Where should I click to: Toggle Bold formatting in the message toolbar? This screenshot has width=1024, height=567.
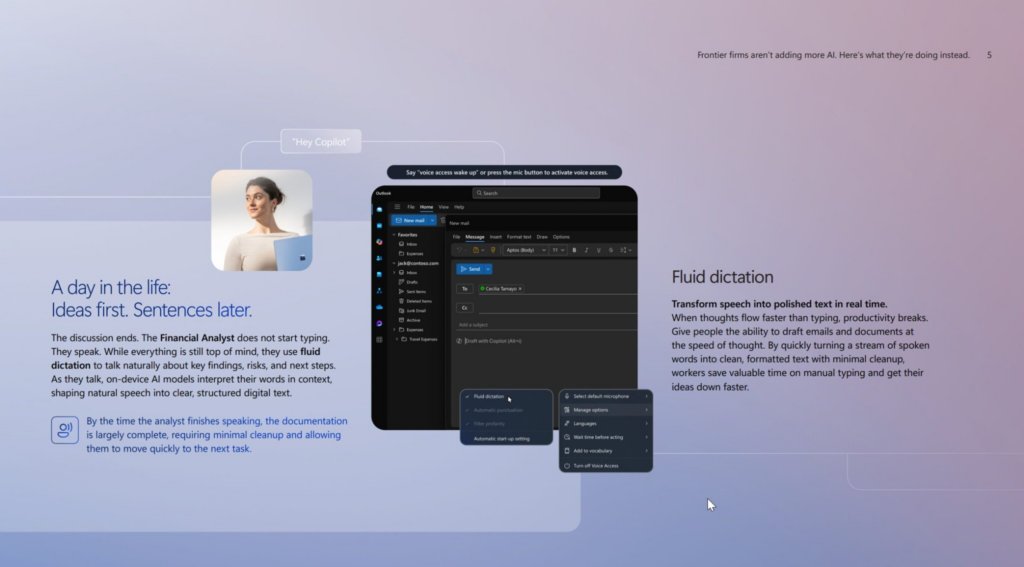click(x=574, y=250)
